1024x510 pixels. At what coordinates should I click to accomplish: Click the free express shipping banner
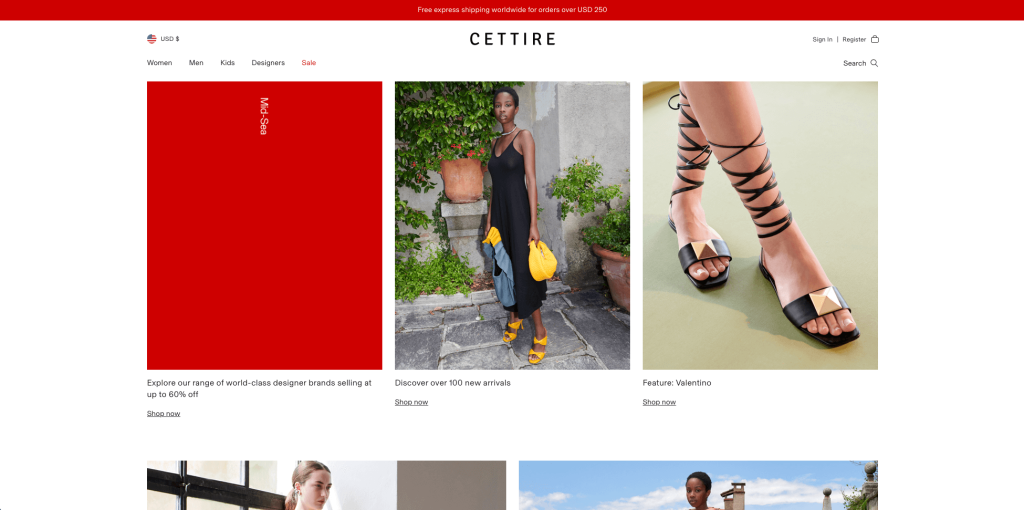512,10
